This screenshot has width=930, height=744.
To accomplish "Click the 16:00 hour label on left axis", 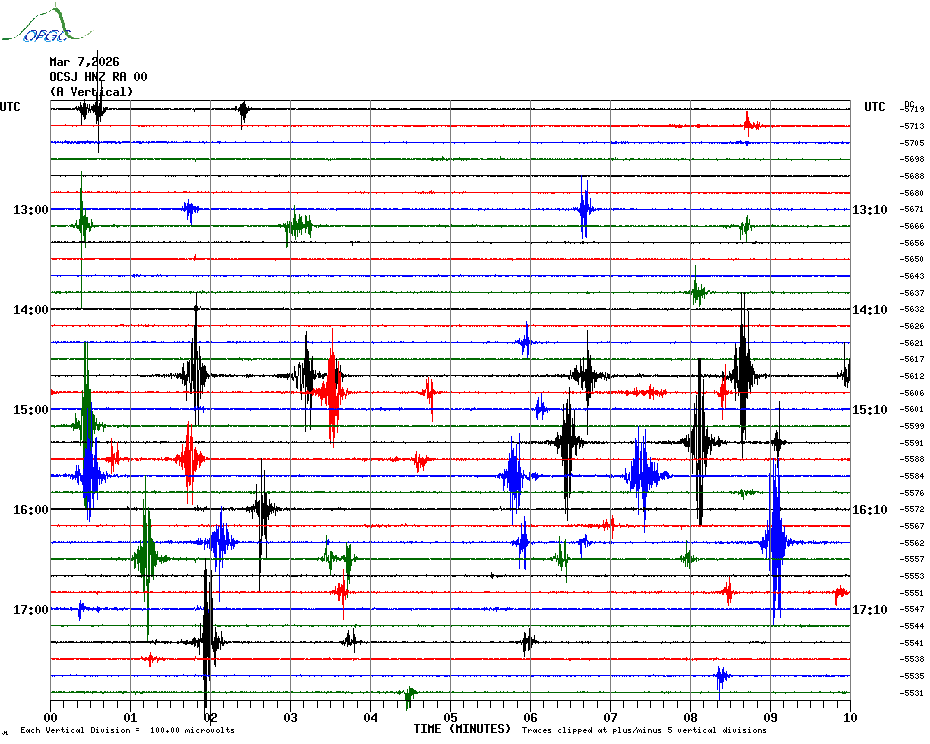I will tap(30, 510).
